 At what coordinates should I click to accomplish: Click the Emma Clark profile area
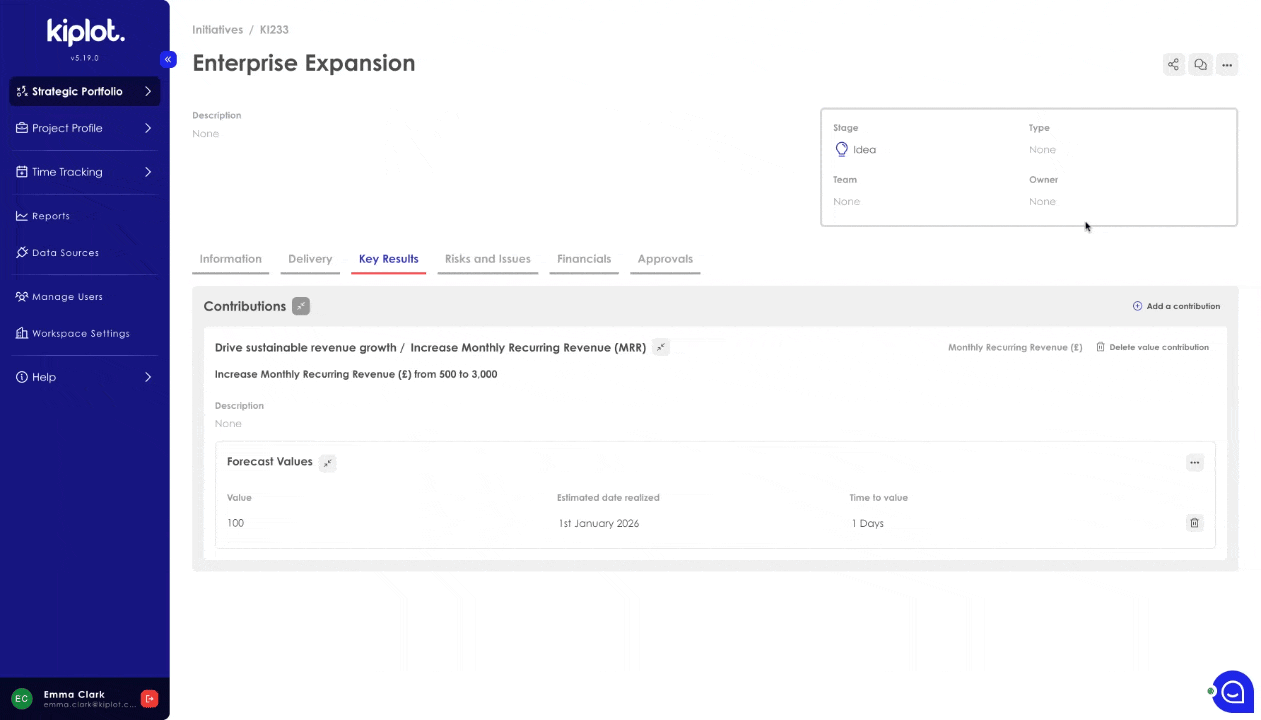click(x=74, y=698)
